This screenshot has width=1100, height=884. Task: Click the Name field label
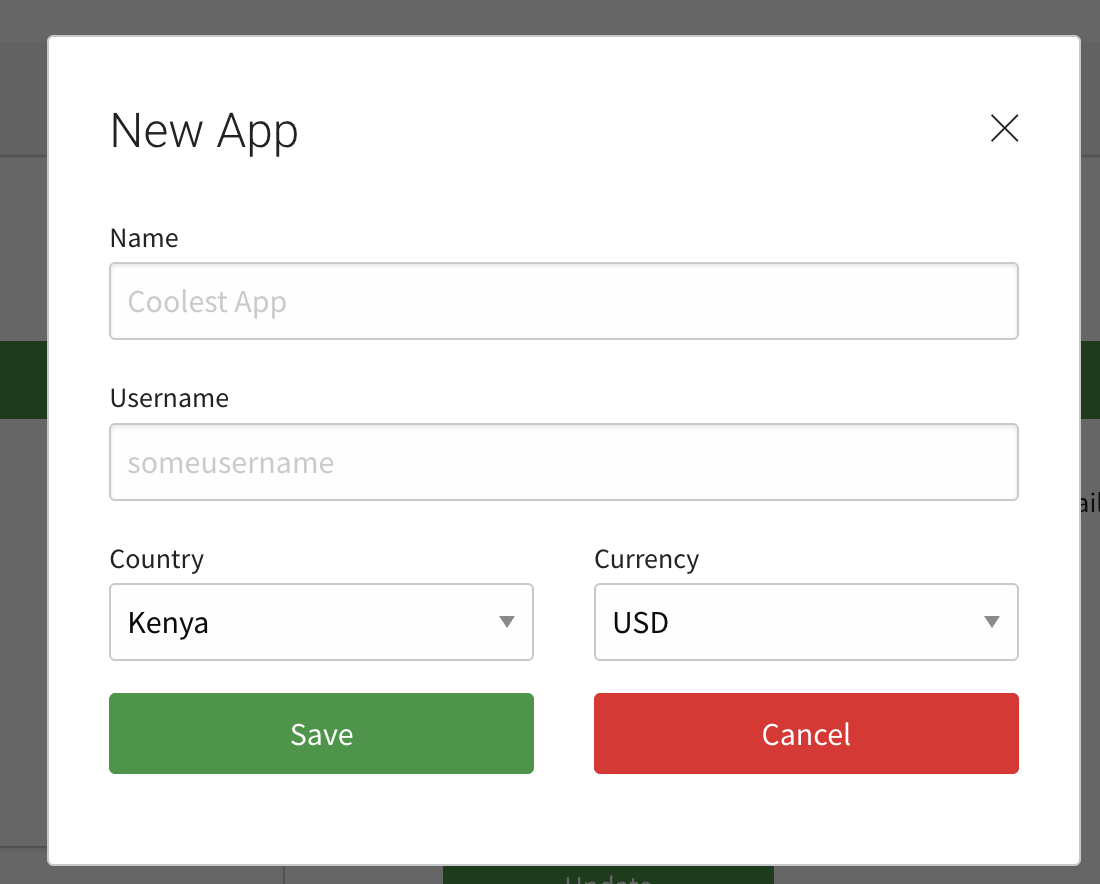[144, 238]
